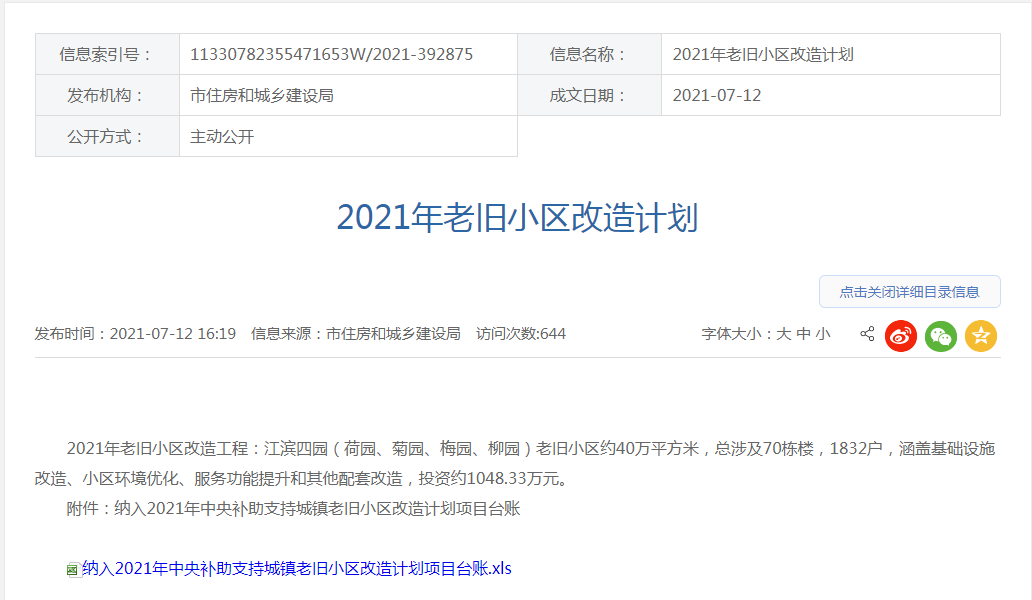Click the share icon beside font size
Image resolution: width=1032 pixels, height=600 pixels.
(867, 334)
